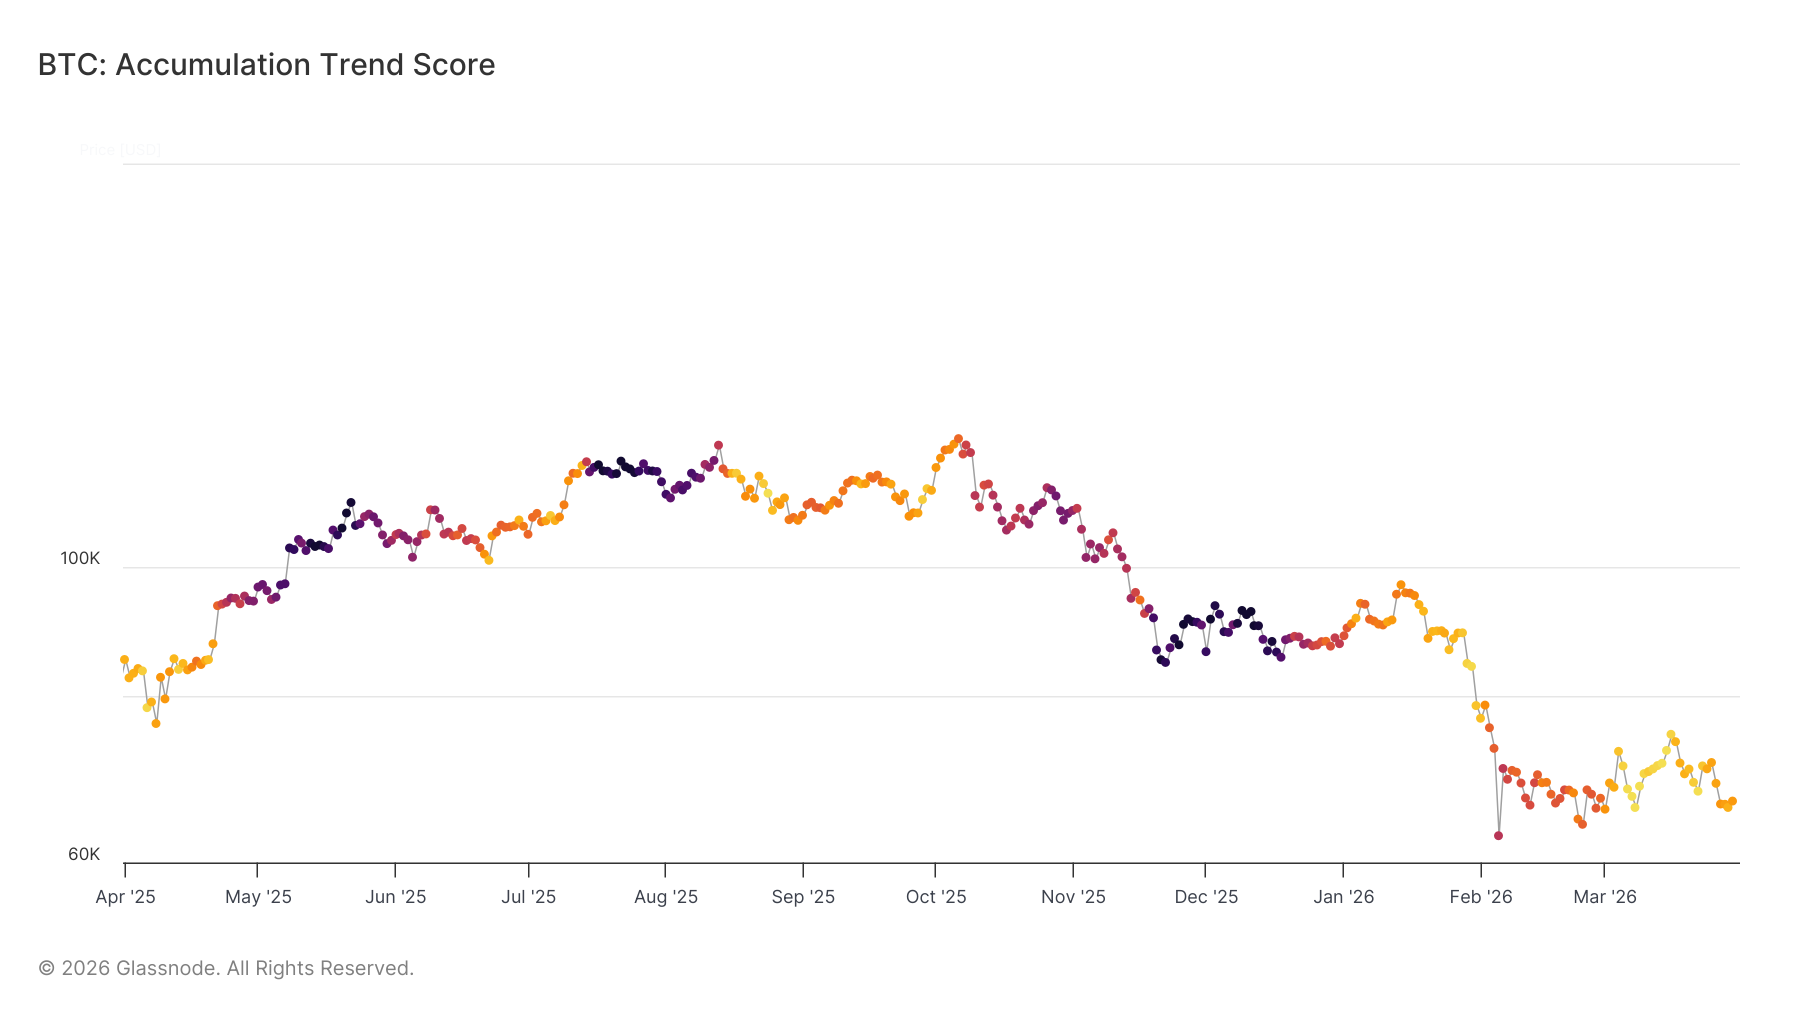Select the Jun '25 x-axis label
This screenshot has width=1800, height=1013.
point(395,897)
